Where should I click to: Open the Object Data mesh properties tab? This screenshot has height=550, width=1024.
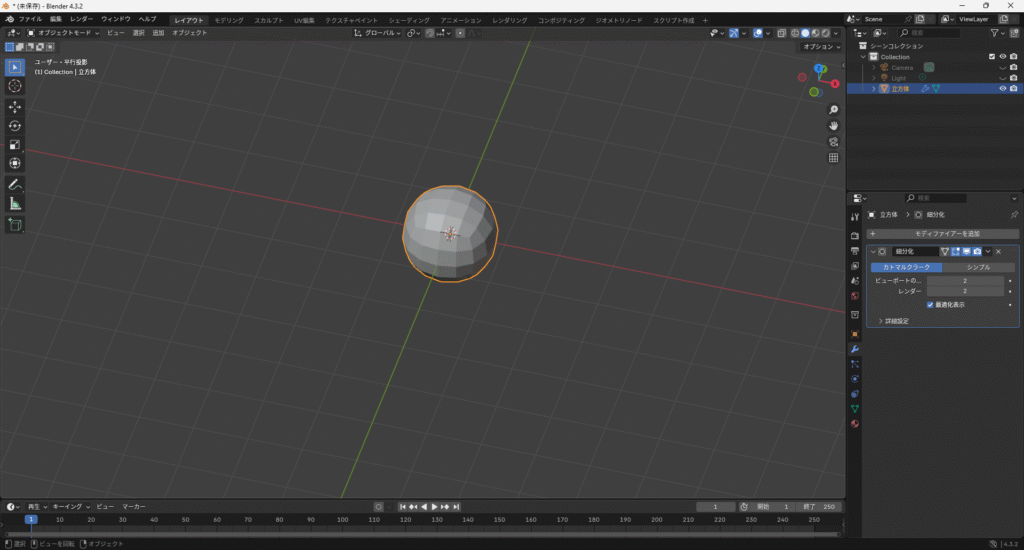click(x=854, y=409)
